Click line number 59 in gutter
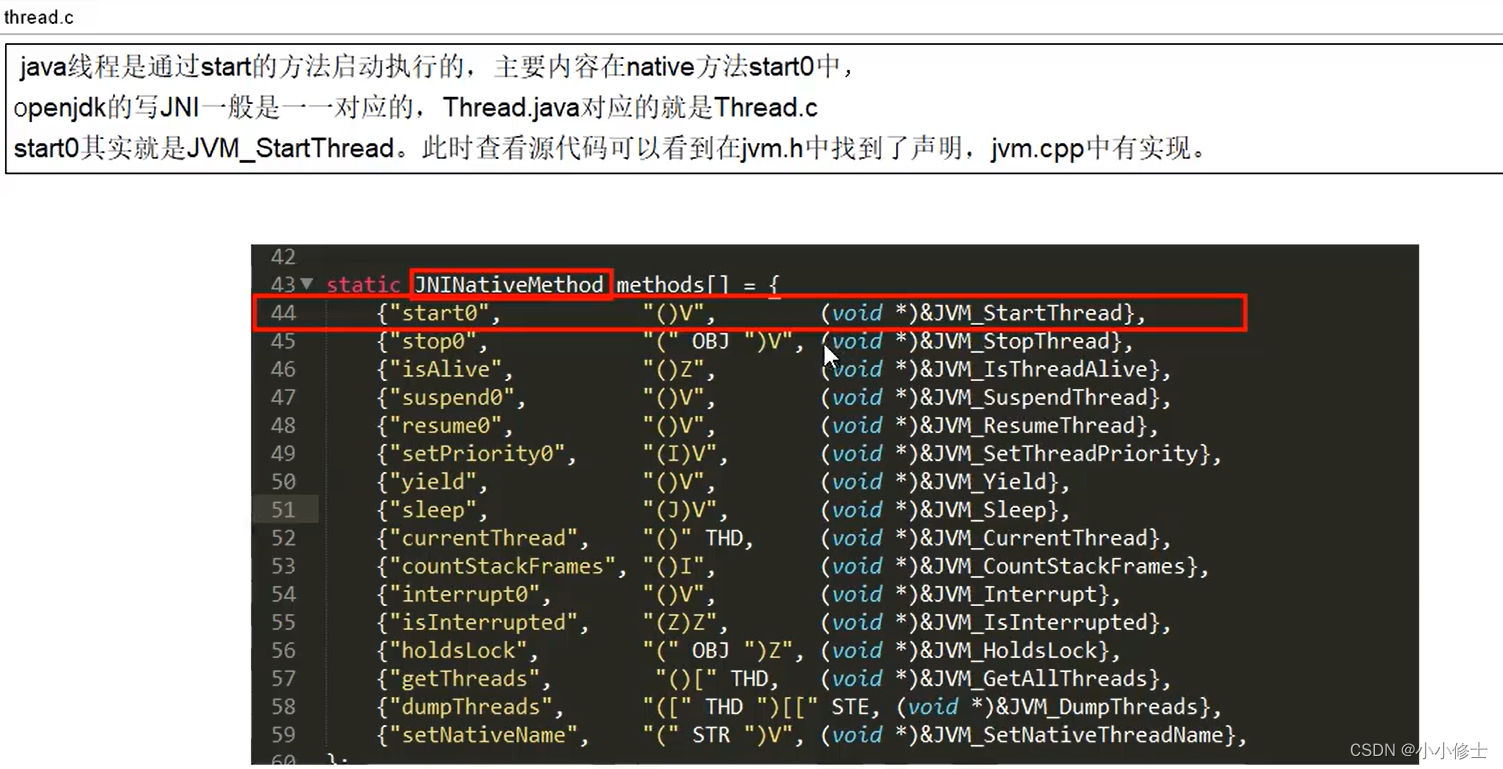Image resolution: width=1503 pixels, height=769 pixels. (x=283, y=735)
